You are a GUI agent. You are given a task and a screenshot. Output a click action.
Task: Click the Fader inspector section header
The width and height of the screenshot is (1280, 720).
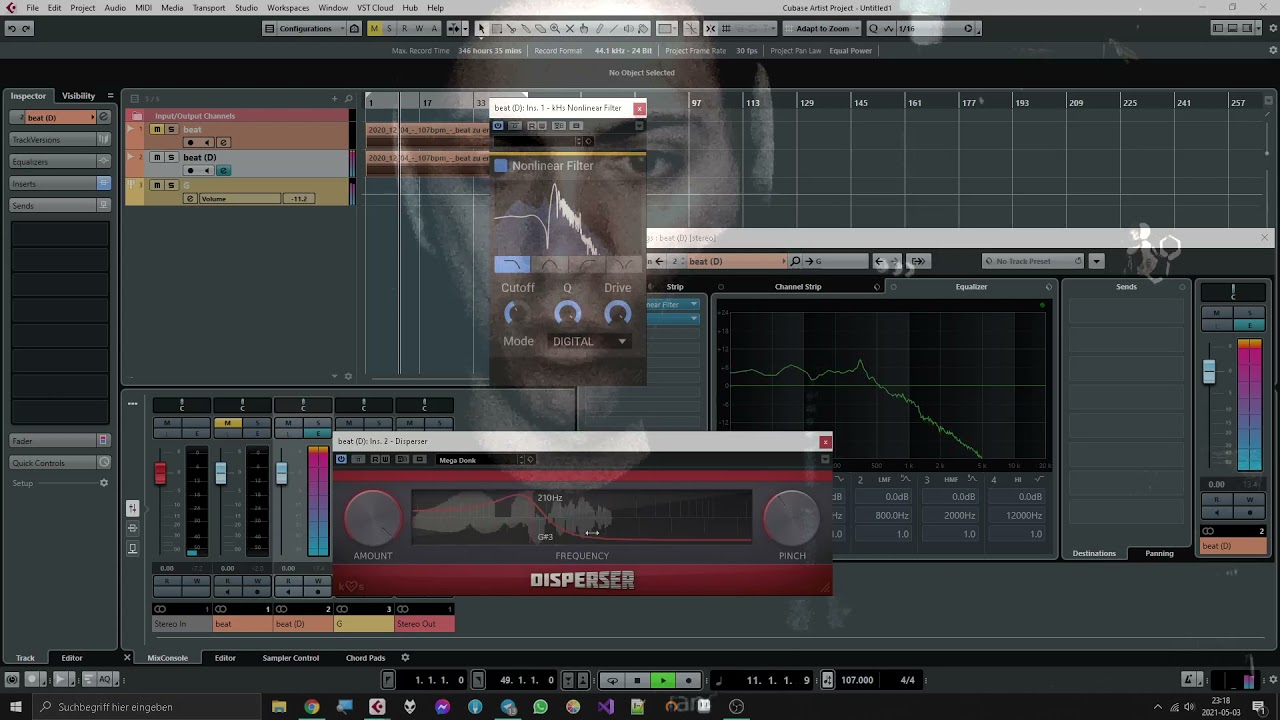tap(60, 441)
